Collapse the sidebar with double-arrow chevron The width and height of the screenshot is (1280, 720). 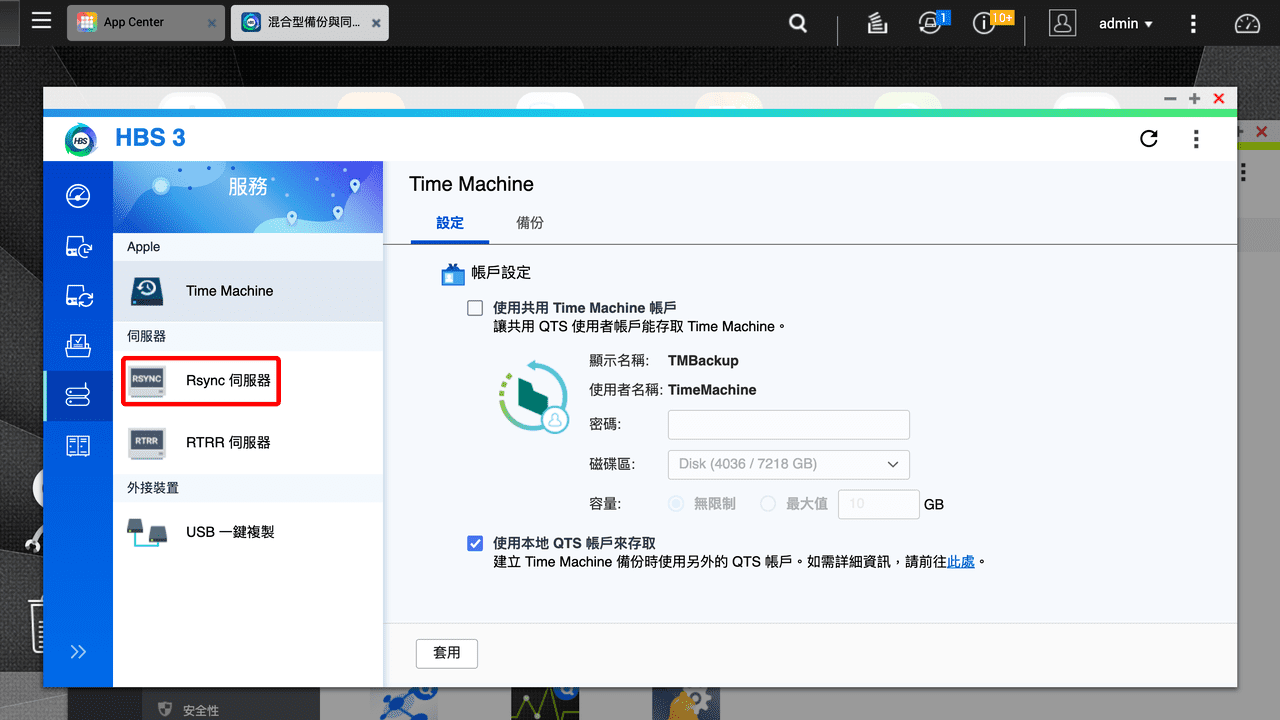(x=78, y=651)
